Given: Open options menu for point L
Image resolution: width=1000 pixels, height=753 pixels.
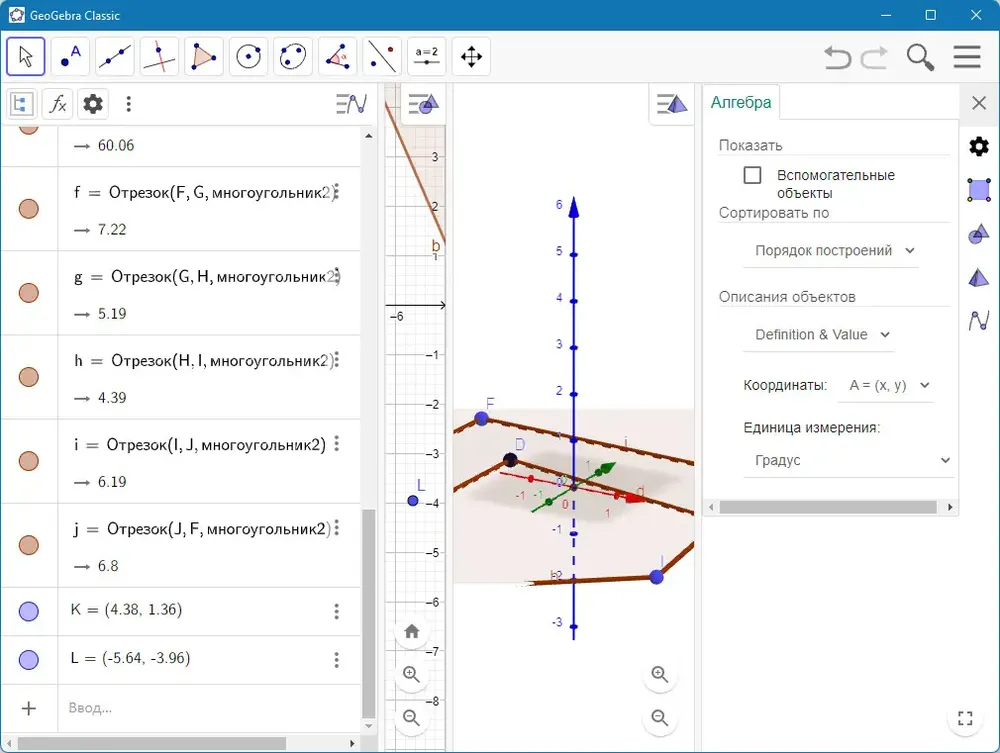Looking at the screenshot, I should click(x=337, y=660).
